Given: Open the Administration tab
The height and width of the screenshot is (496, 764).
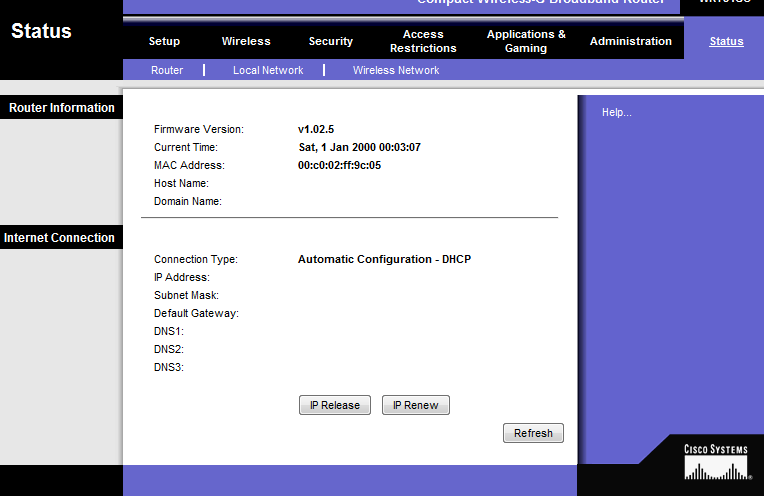Looking at the screenshot, I should pyautogui.click(x=631, y=41).
